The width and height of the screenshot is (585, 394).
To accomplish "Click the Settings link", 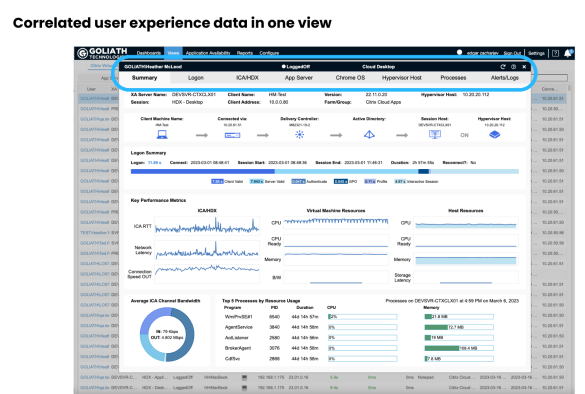I will click(x=536, y=53).
